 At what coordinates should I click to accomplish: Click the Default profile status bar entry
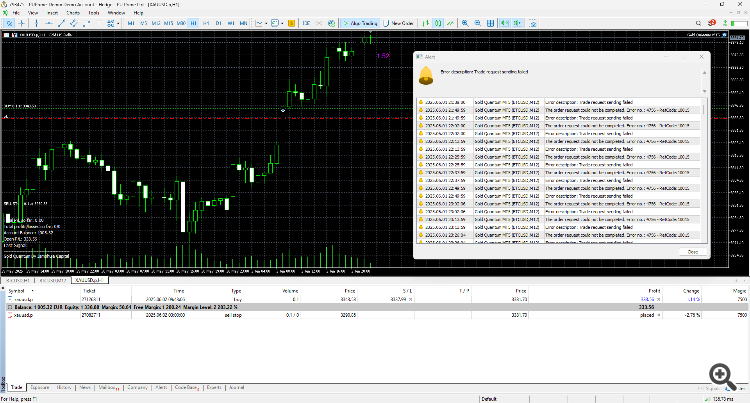click(489, 399)
